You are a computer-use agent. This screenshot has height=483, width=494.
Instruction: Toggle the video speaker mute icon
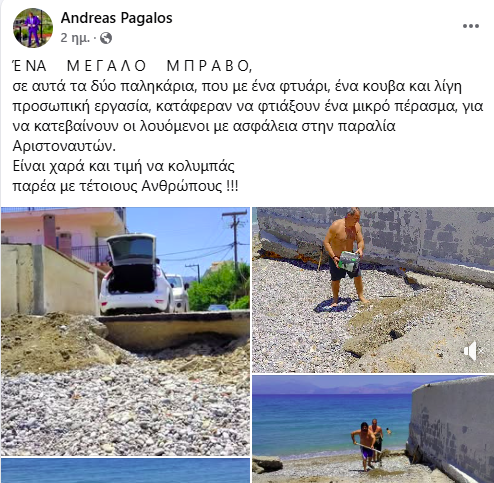[x=473, y=351]
